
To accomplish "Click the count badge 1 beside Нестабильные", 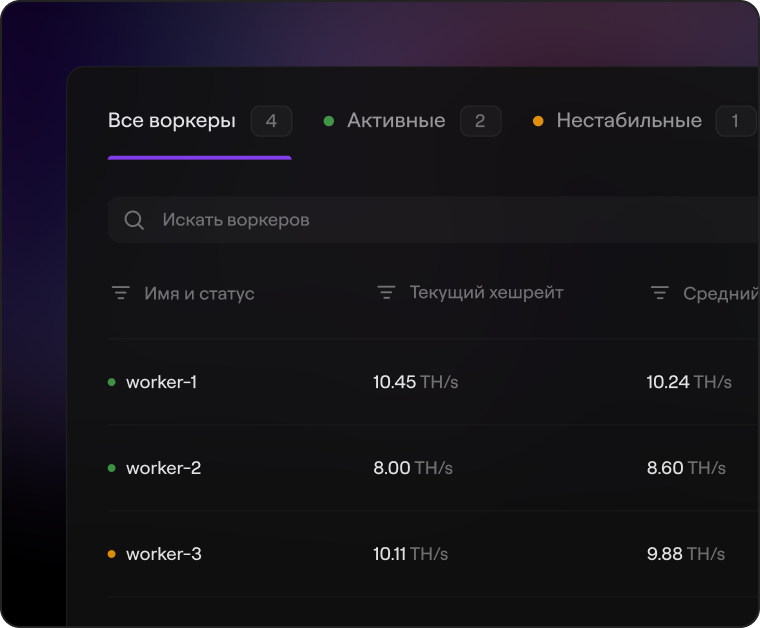I will 735,121.
